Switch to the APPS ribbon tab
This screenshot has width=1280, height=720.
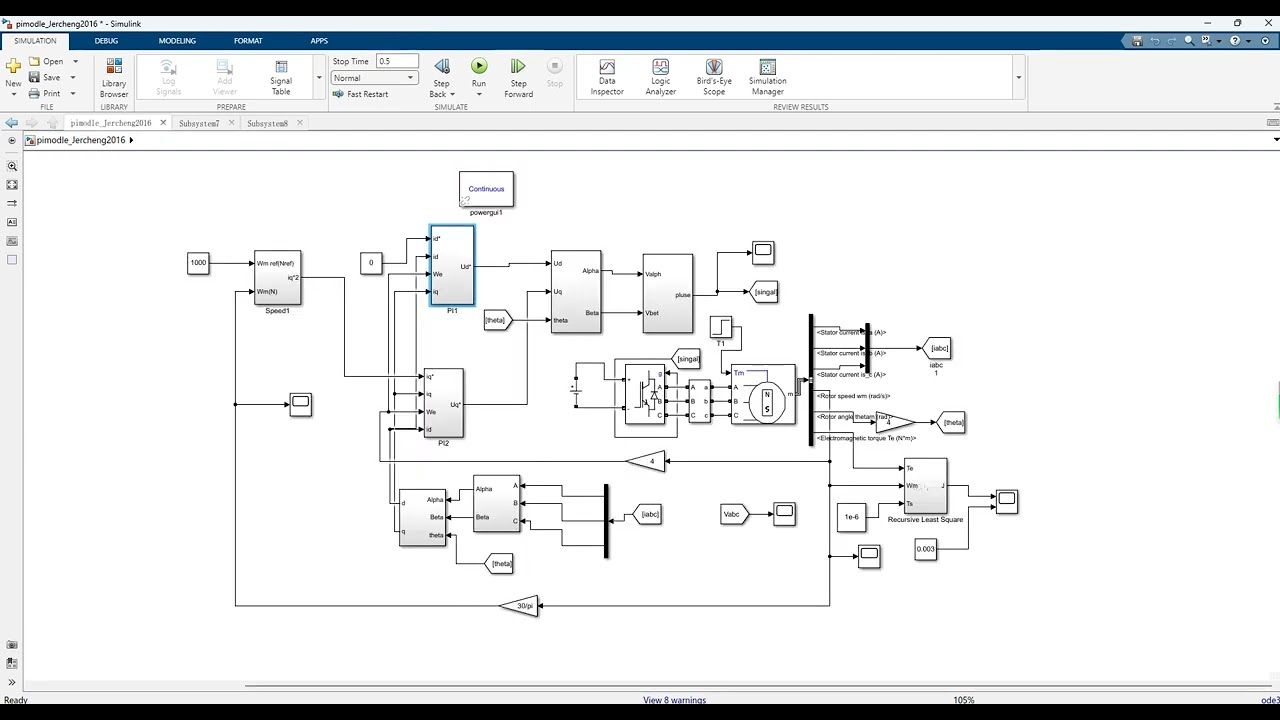pyautogui.click(x=319, y=41)
